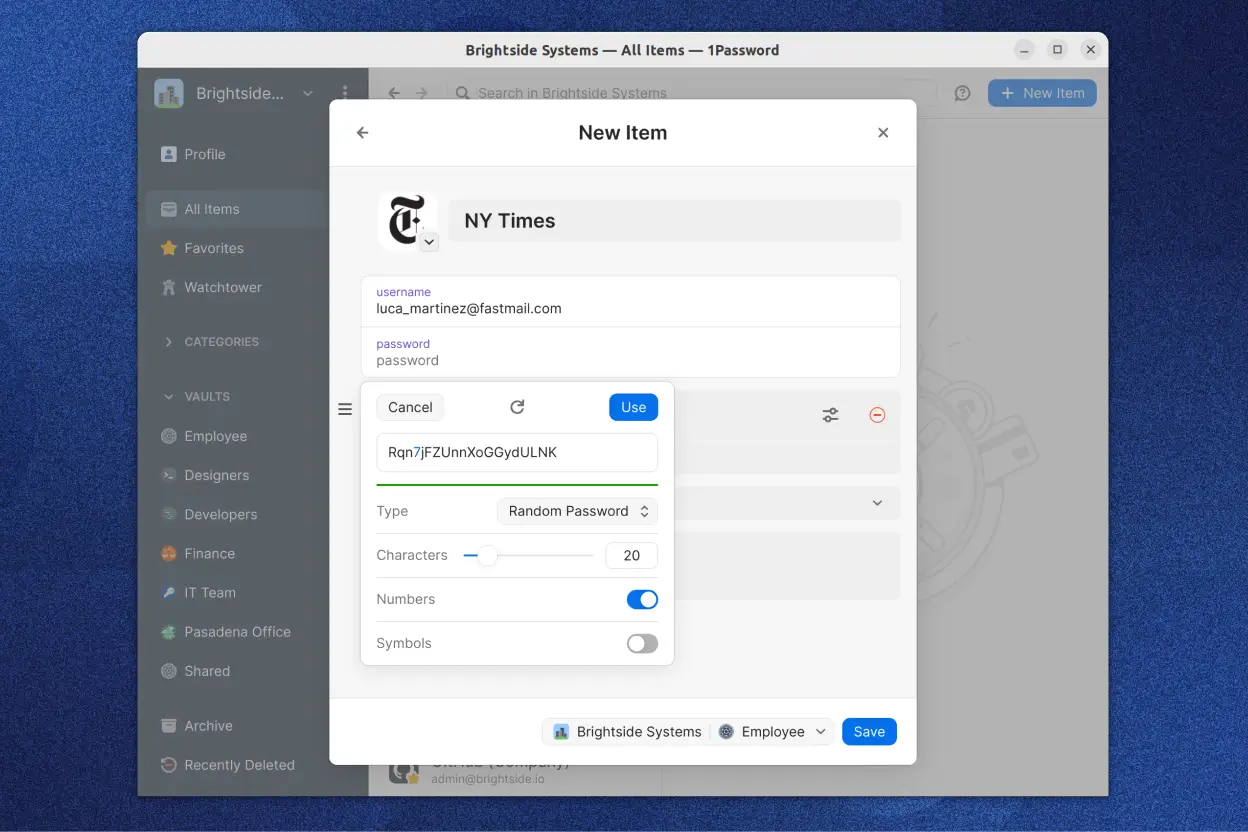Click the password entry field
This screenshot has height=832, width=1248.
(x=631, y=352)
